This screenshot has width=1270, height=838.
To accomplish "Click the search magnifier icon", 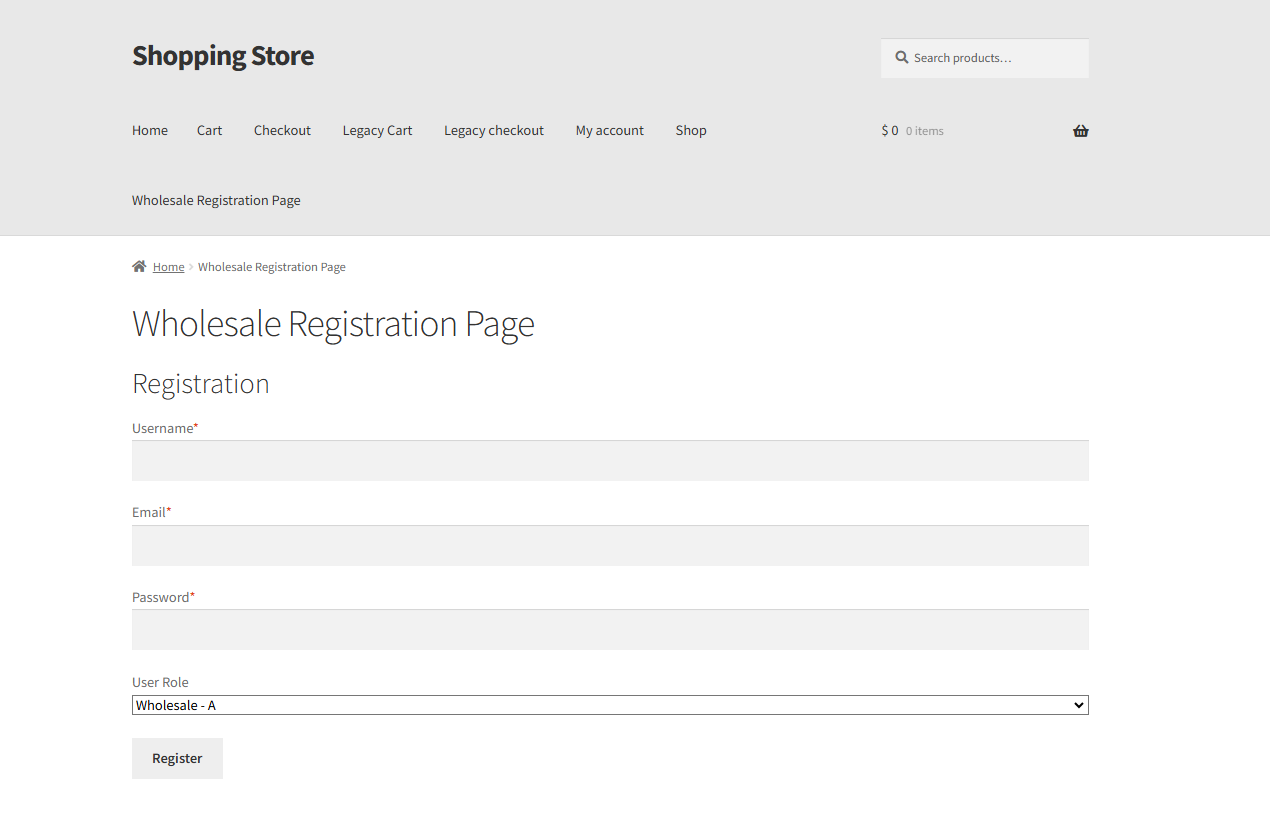I will (901, 58).
